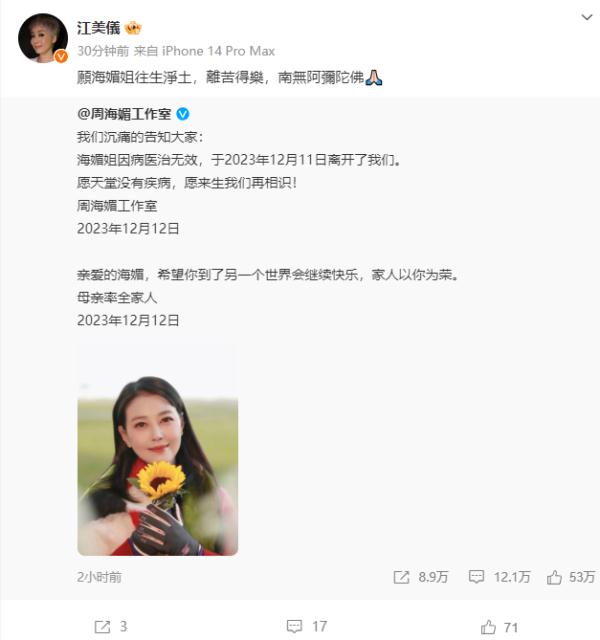Screen dimensions: 600x640
Task: Click the 2小时前 timestamp of original post
Action: (x=99, y=577)
